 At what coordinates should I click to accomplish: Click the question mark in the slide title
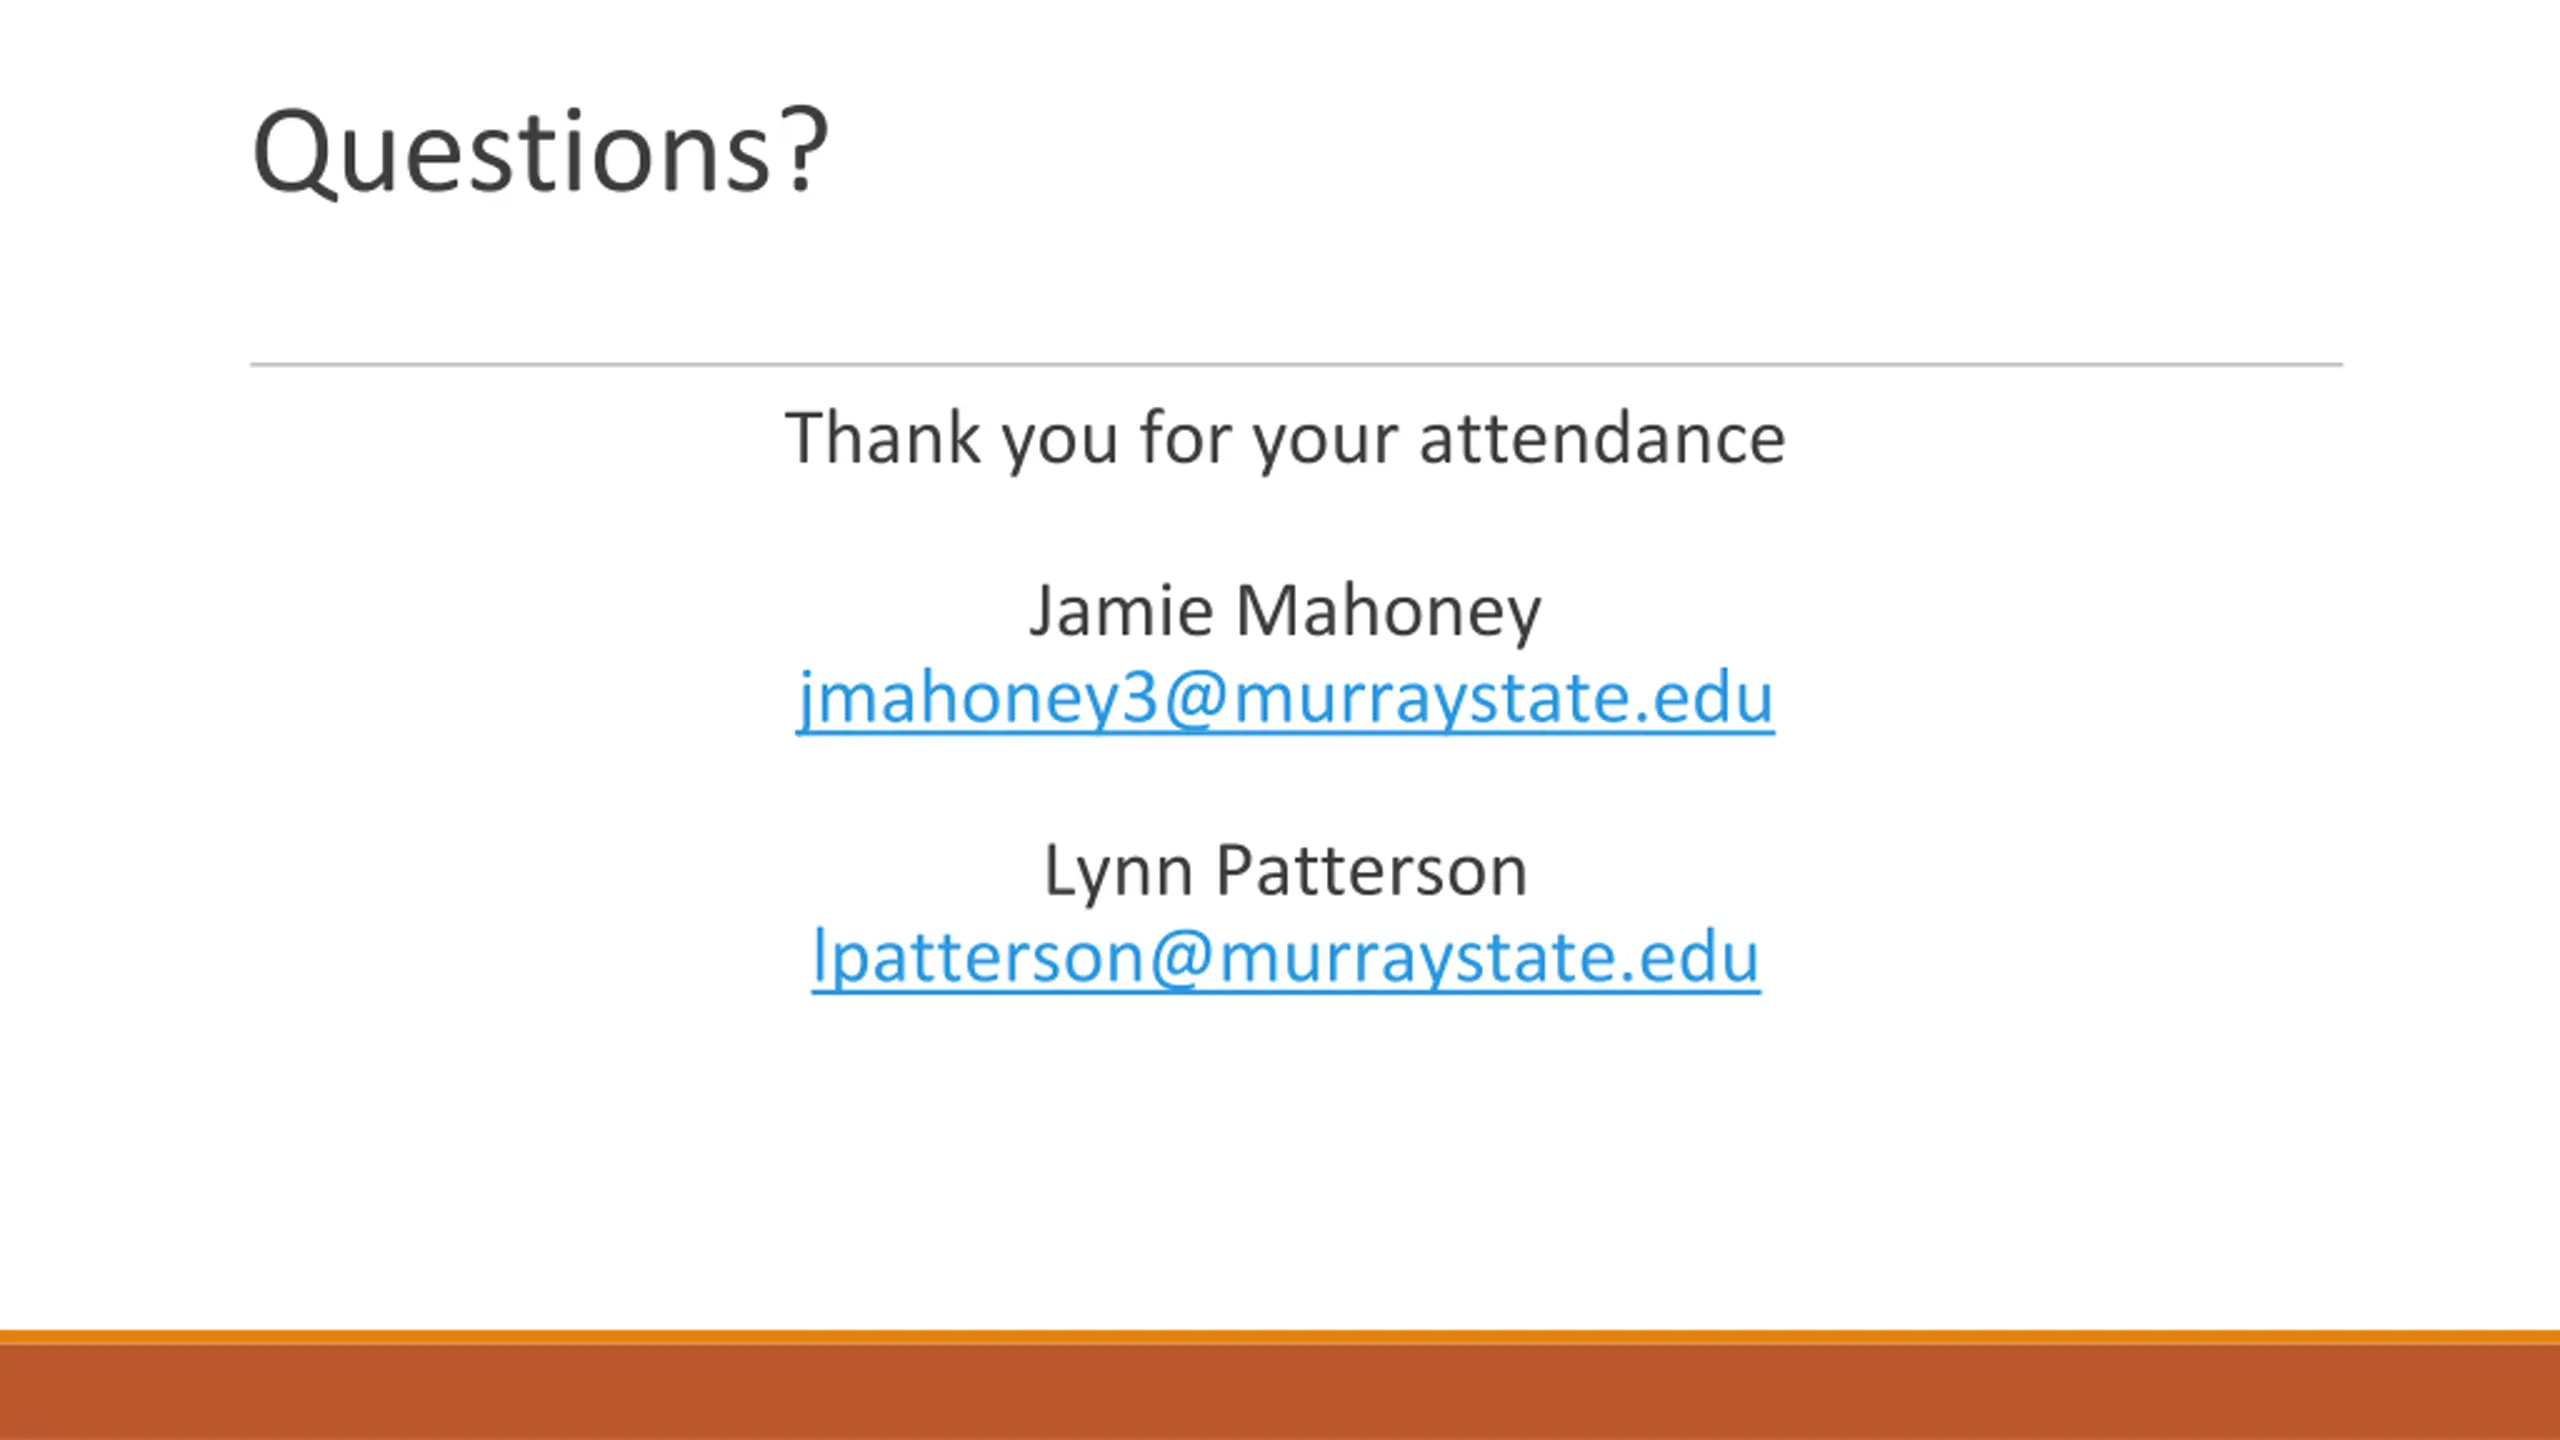(805, 150)
